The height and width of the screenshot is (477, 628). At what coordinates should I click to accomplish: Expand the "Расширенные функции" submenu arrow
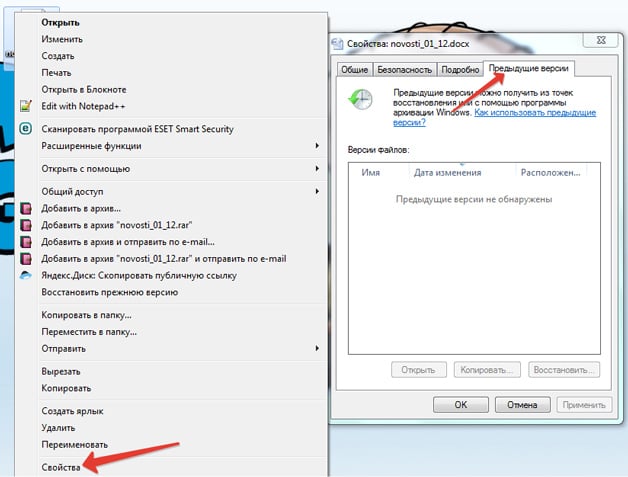pos(317,145)
